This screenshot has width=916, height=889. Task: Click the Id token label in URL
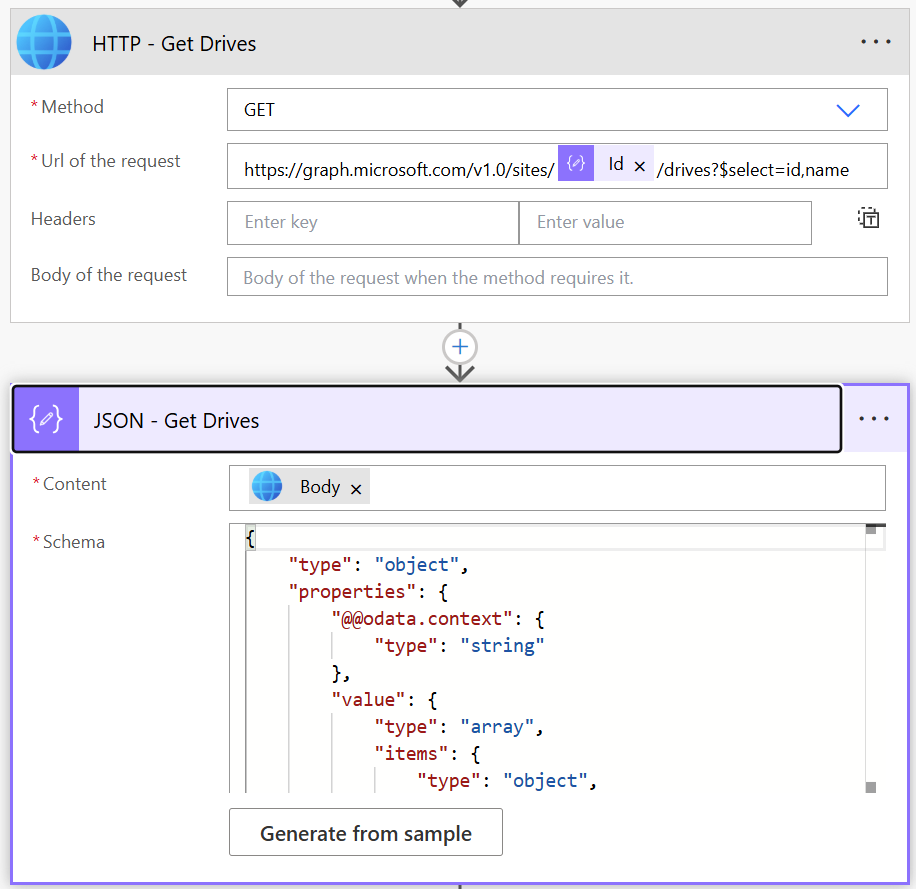pyautogui.click(x=616, y=164)
